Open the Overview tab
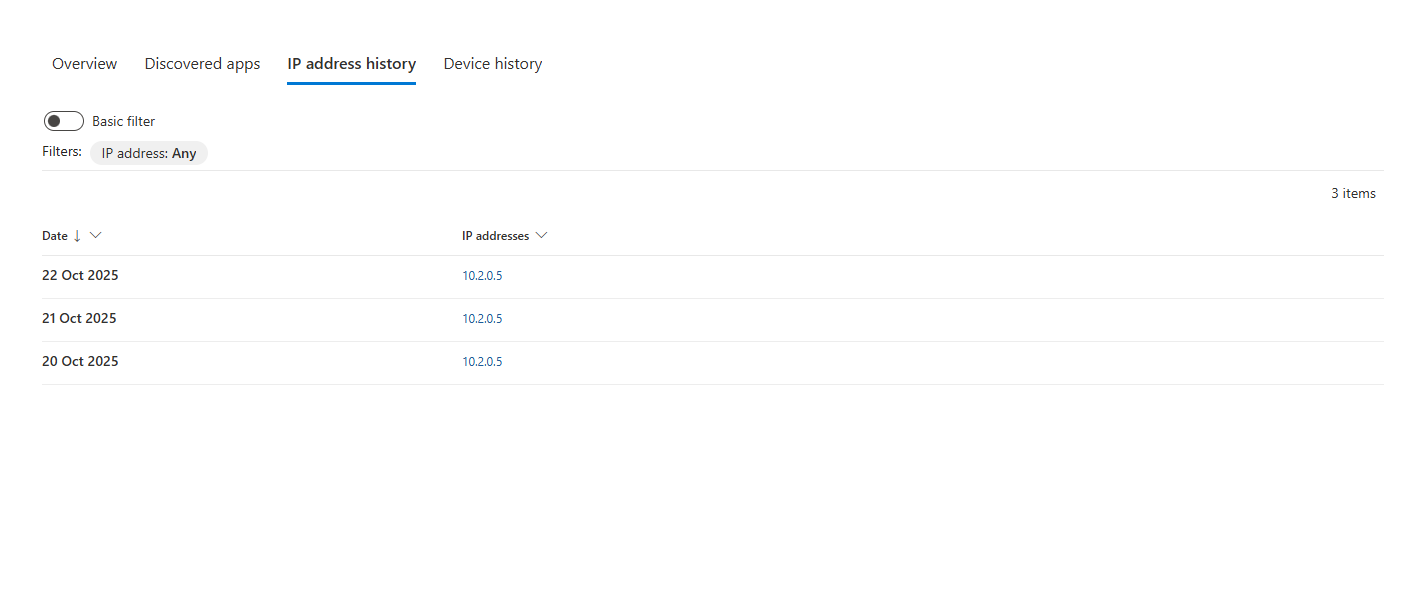The height and width of the screenshot is (599, 1419). (84, 64)
